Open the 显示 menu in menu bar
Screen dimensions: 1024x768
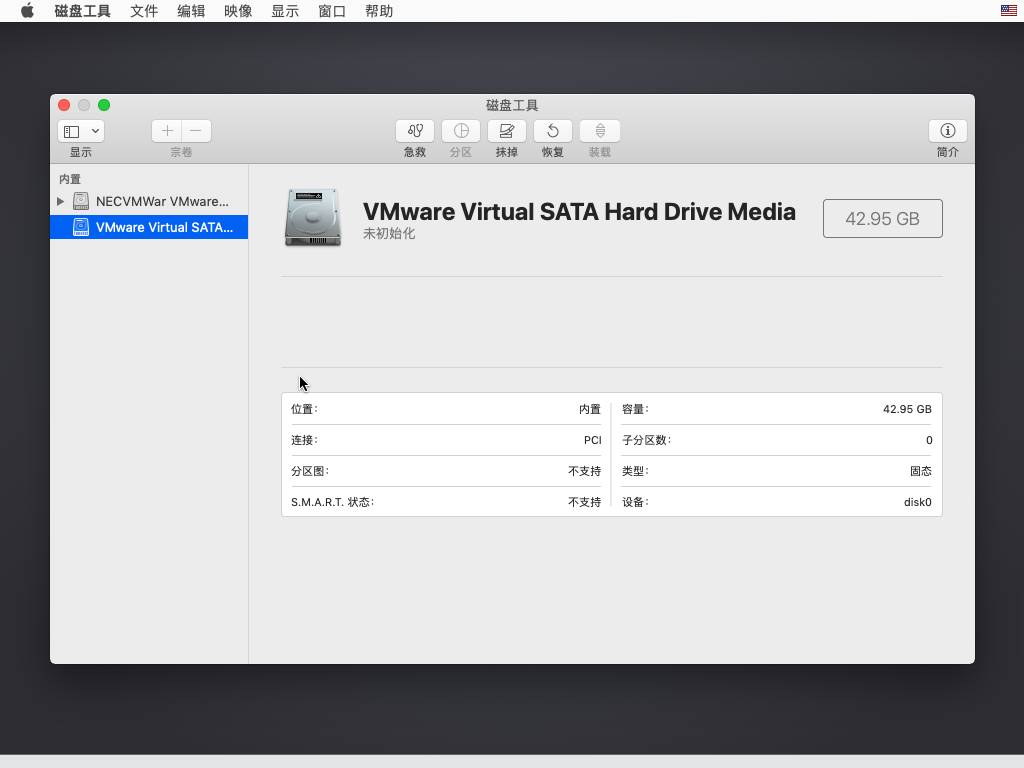pos(285,11)
